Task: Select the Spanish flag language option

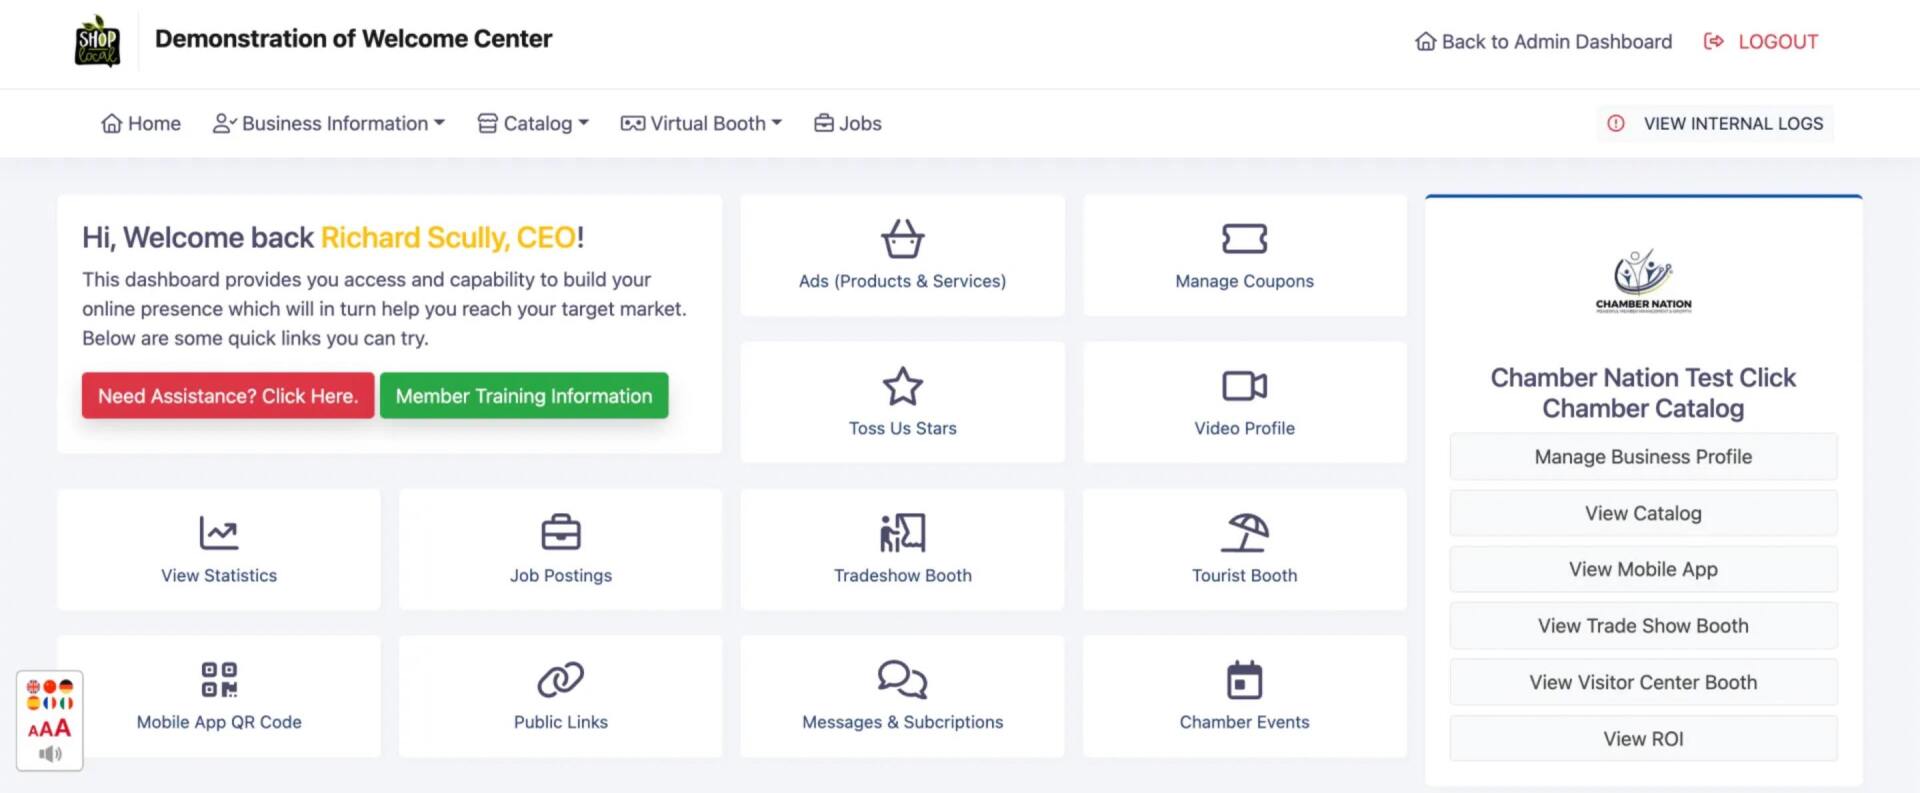Action: click(x=33, y=702)
